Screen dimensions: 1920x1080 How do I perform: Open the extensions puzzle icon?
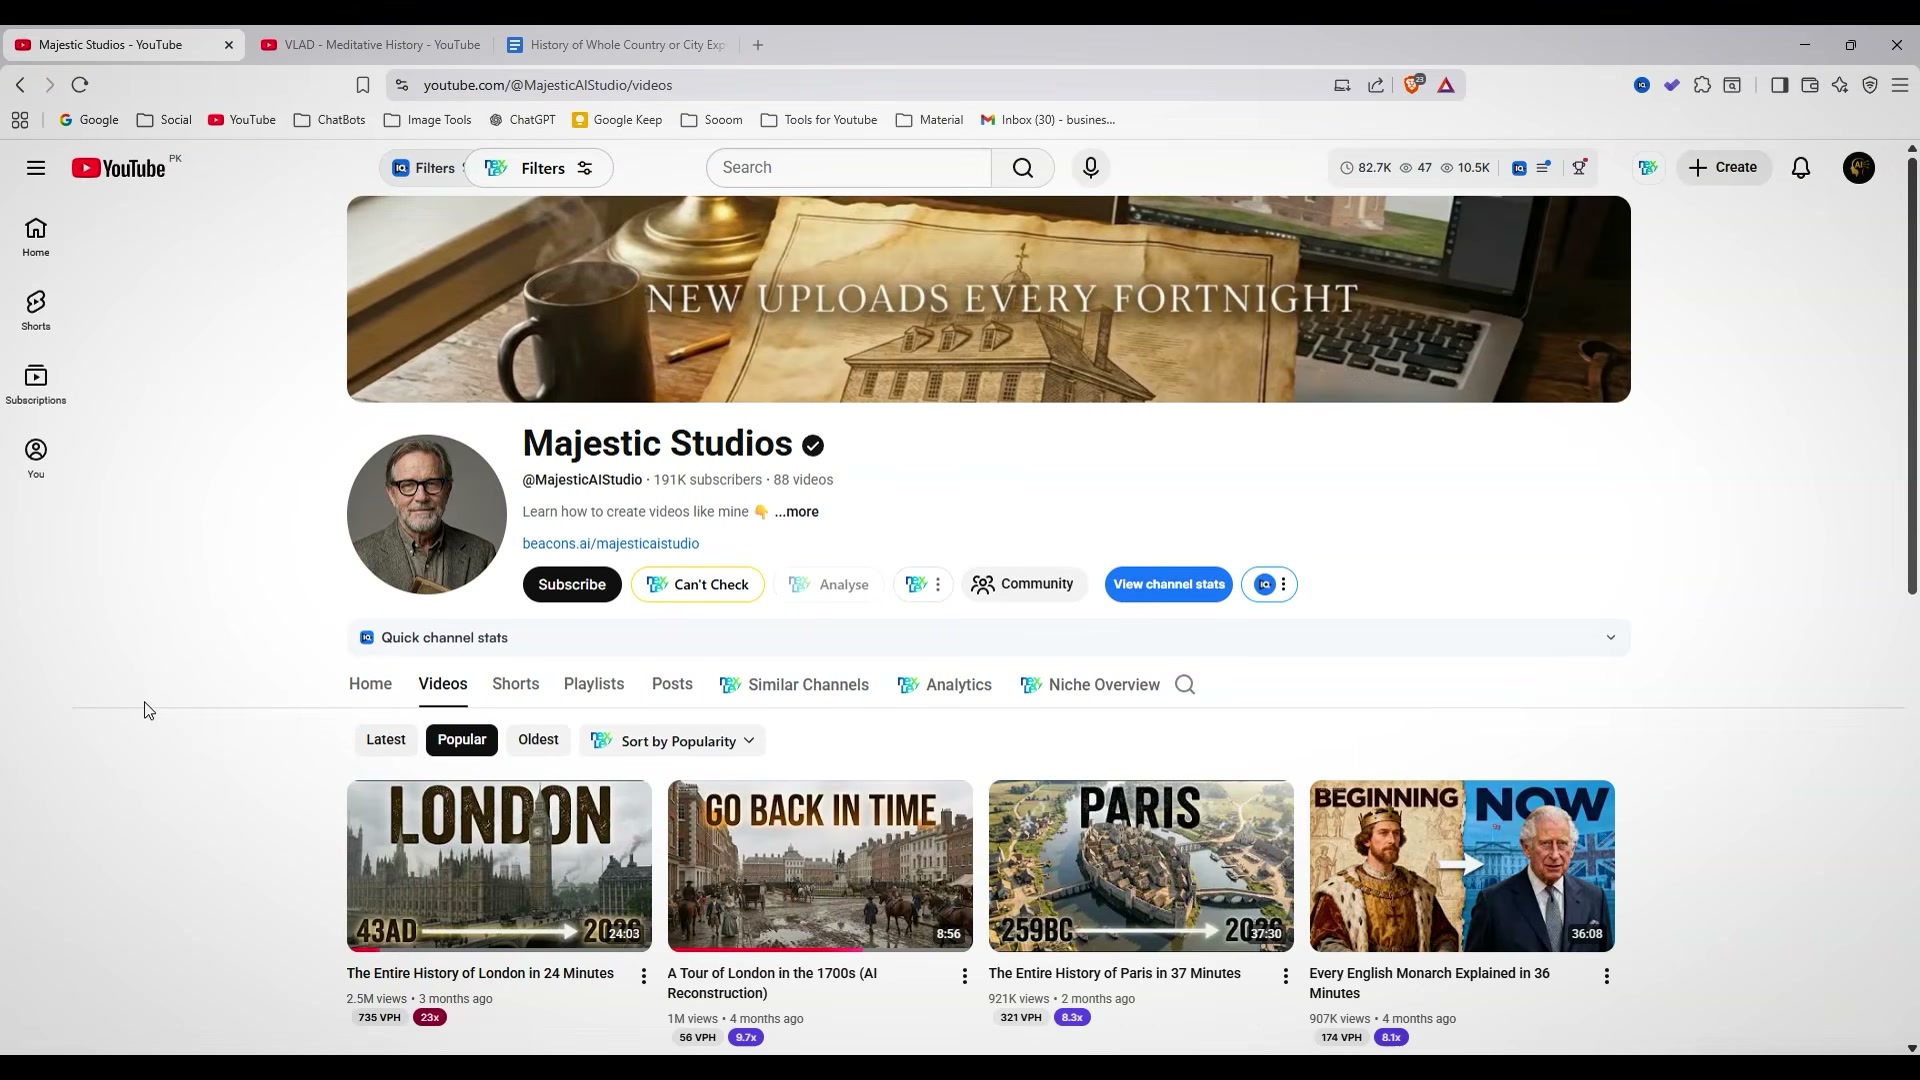coord(1702,85)
